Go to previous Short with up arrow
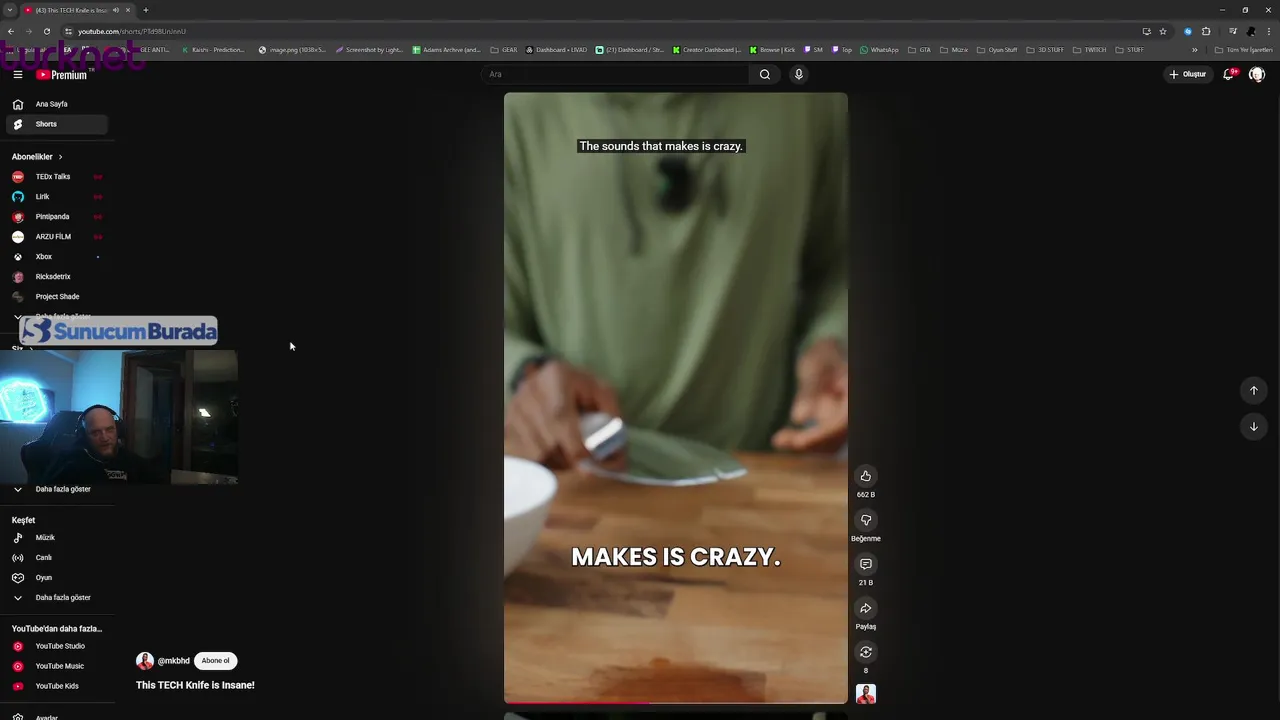The height and width of the screenshot is (720, 1280). point(1254,391)
